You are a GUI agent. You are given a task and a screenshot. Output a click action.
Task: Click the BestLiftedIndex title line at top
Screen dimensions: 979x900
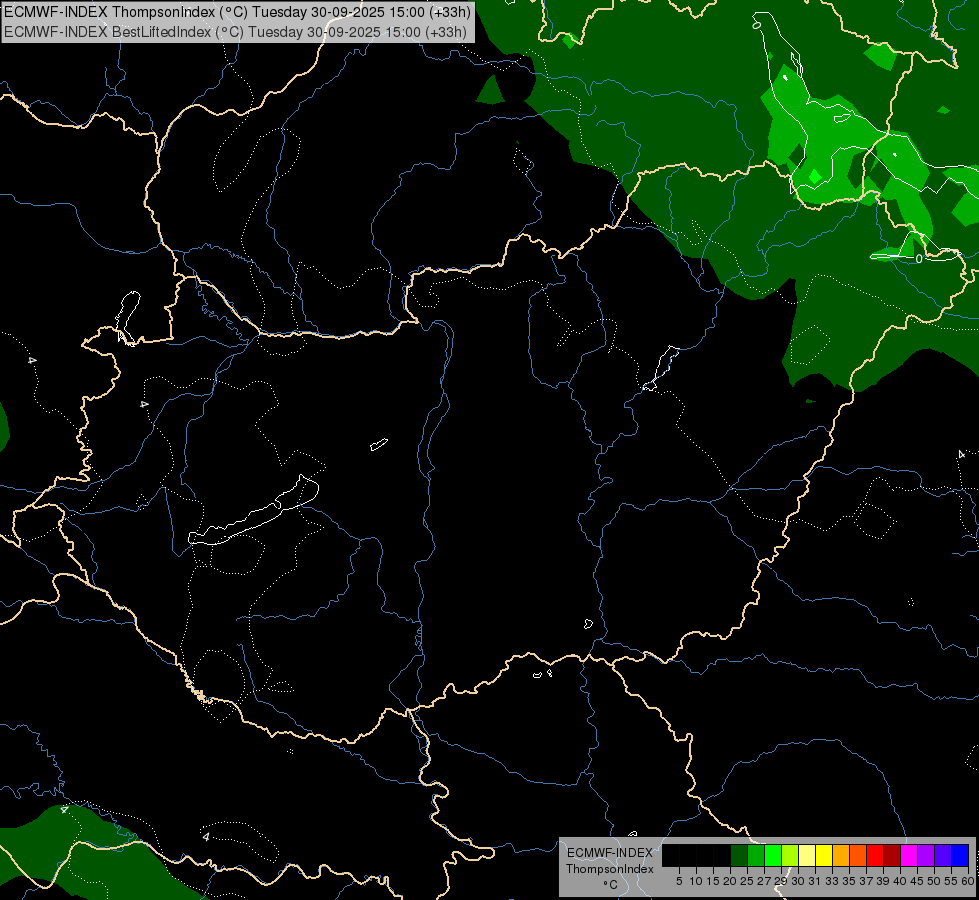(x=235, y=31)
